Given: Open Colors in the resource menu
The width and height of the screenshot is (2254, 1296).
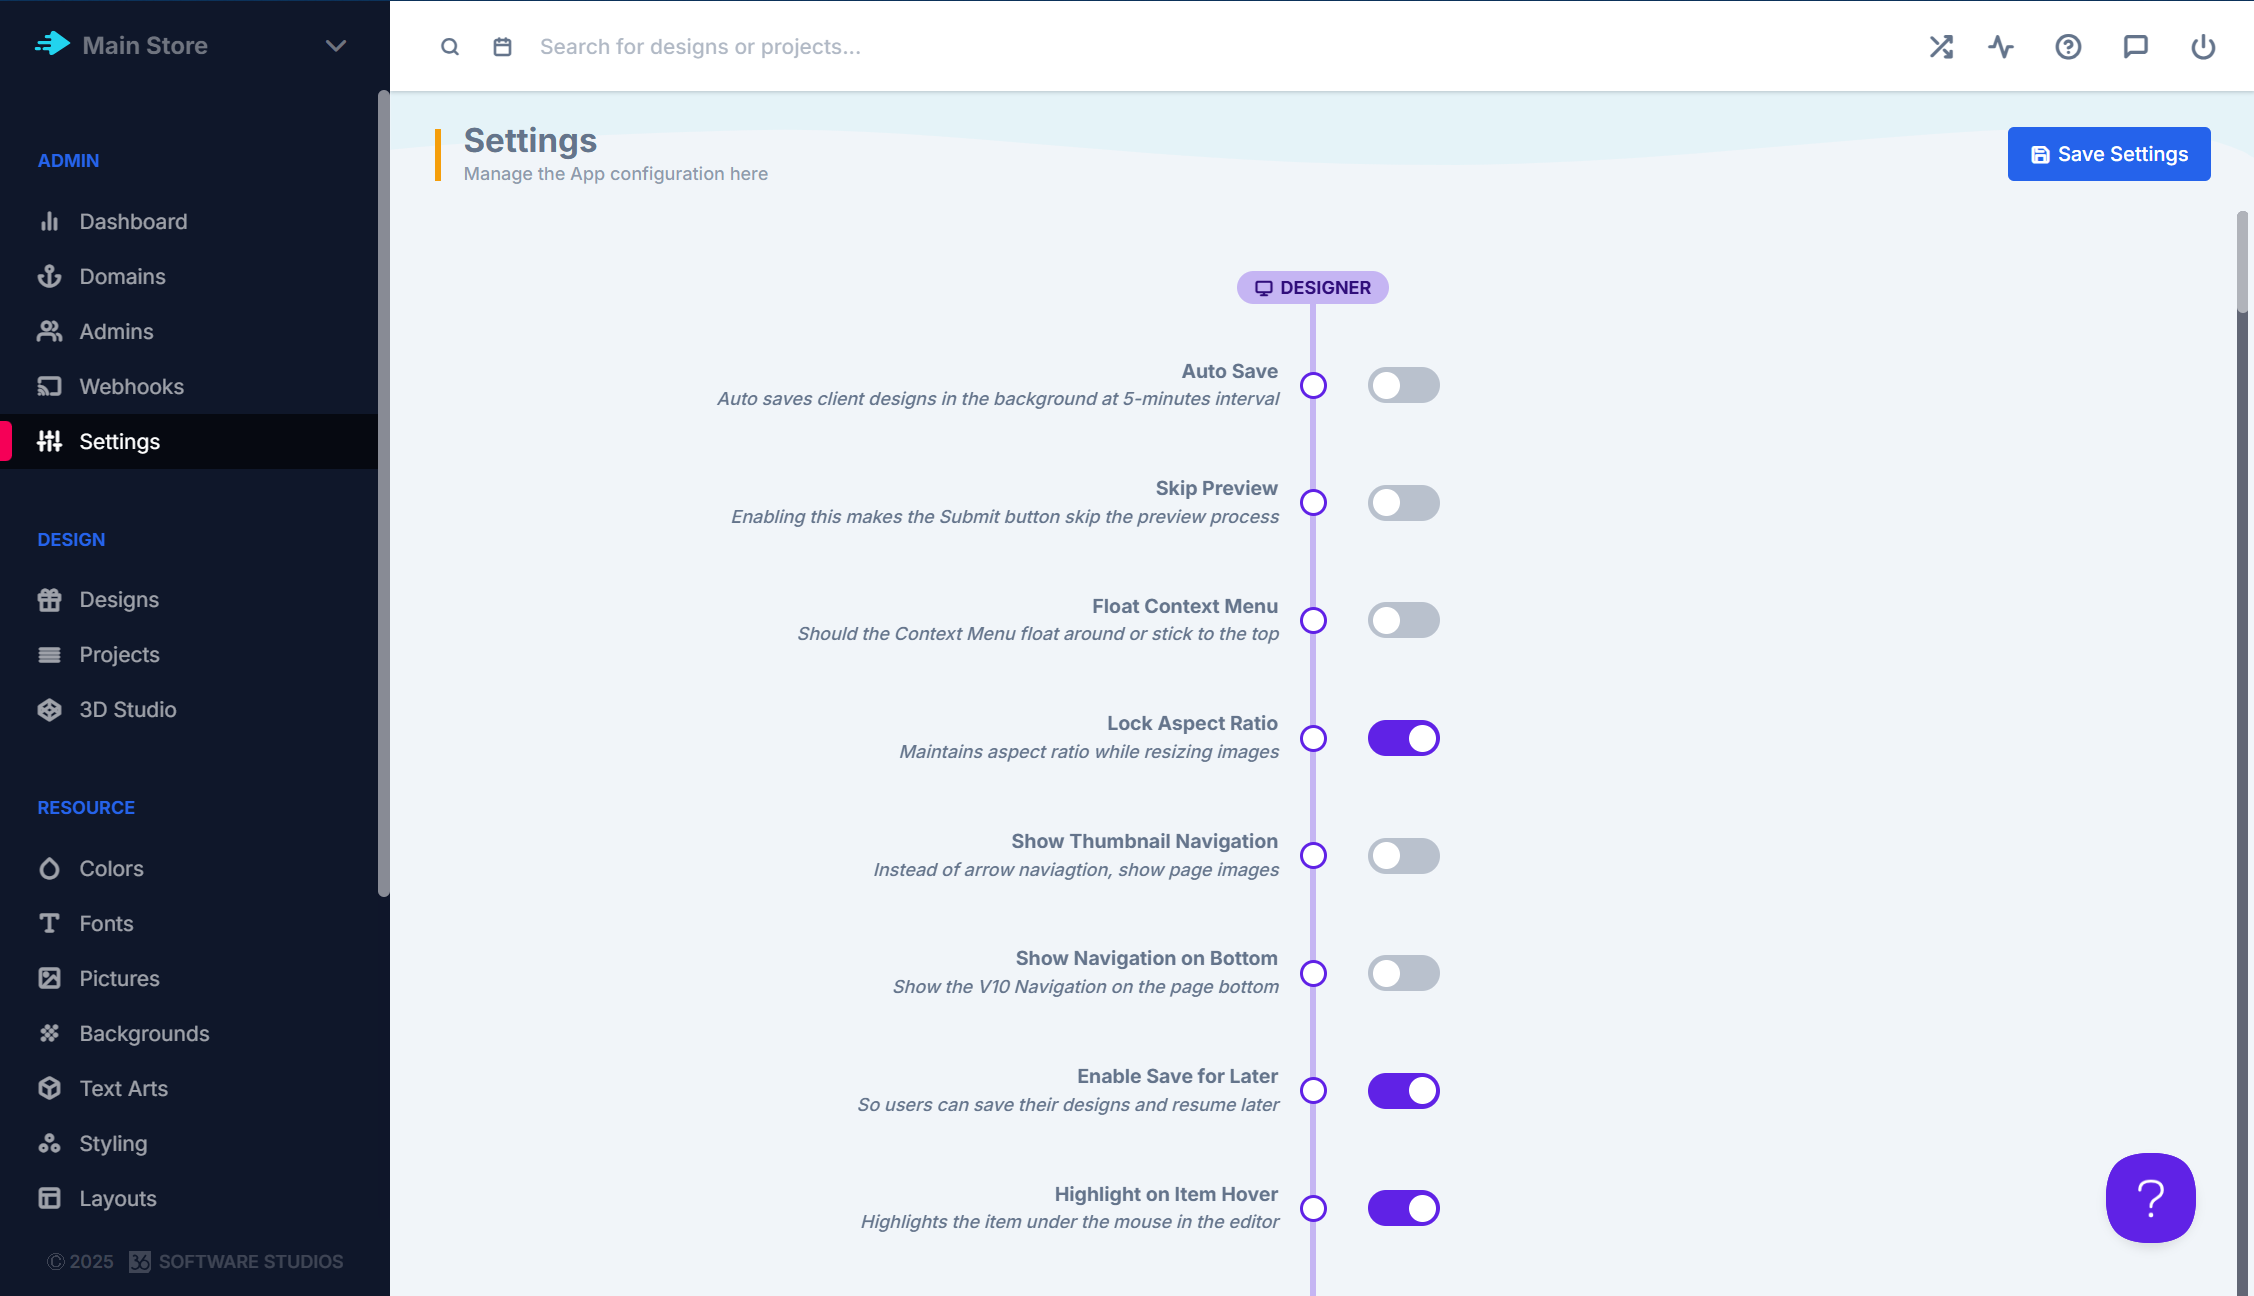Looking at the screenshot, I should pos(189,868).
